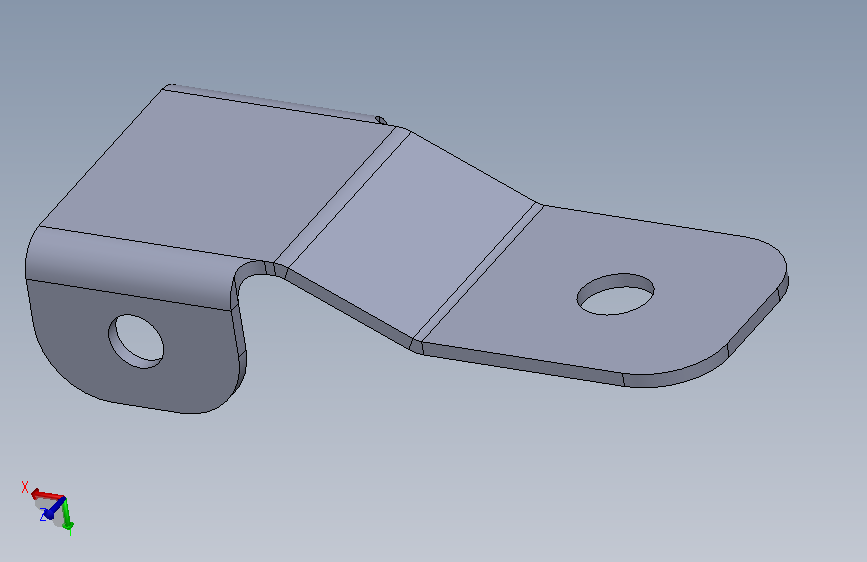Click the red X axis arrow of the triad
Image resolution: width=867 pixels, height=562 pixels.
point(46,493)
